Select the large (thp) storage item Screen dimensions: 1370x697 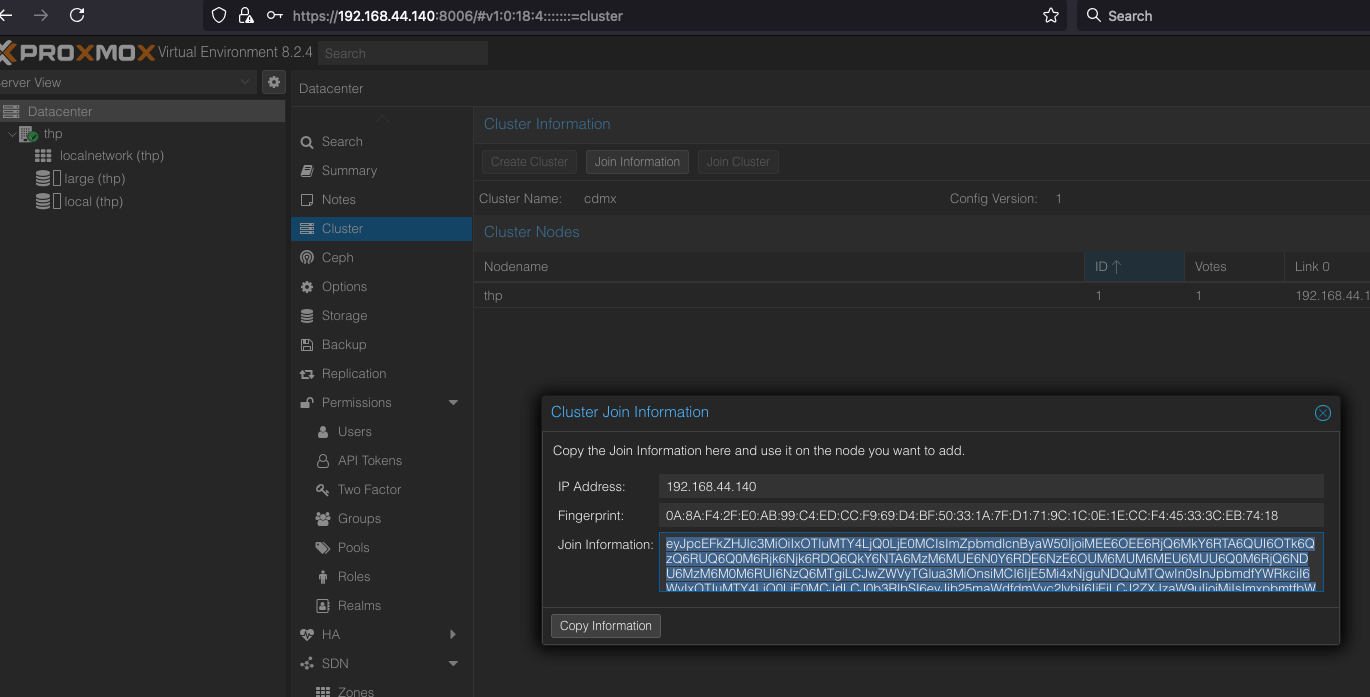94,179
